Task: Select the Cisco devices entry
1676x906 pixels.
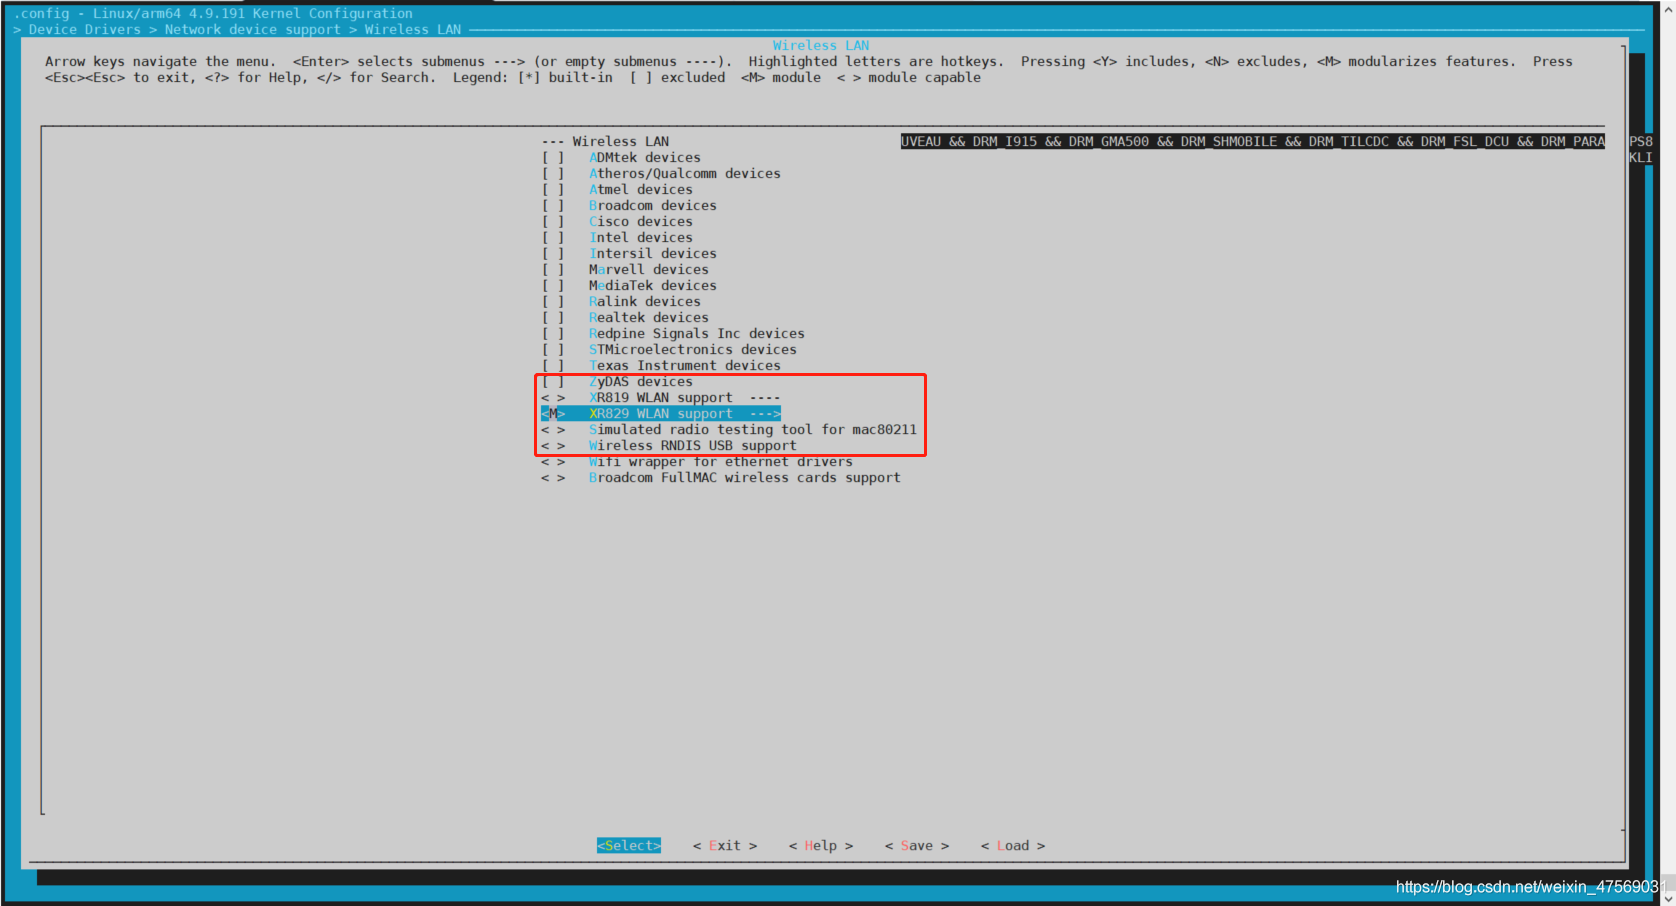Action: [641, 222]
